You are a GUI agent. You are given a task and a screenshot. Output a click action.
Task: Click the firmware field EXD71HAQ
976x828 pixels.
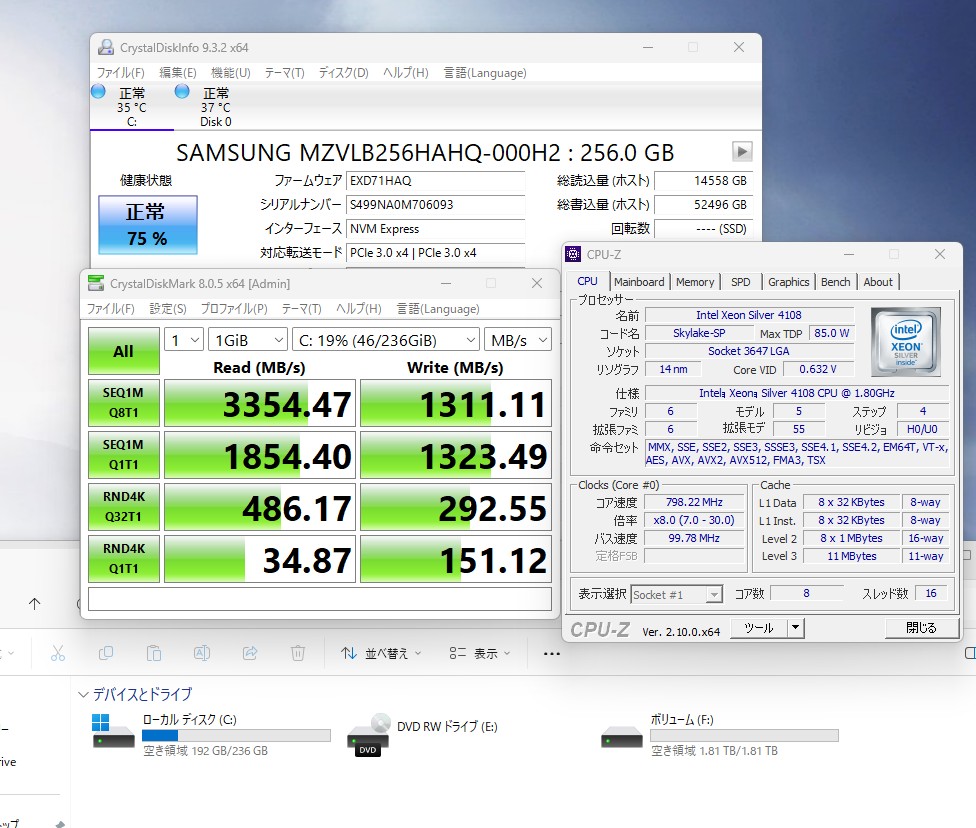point(435,181)
